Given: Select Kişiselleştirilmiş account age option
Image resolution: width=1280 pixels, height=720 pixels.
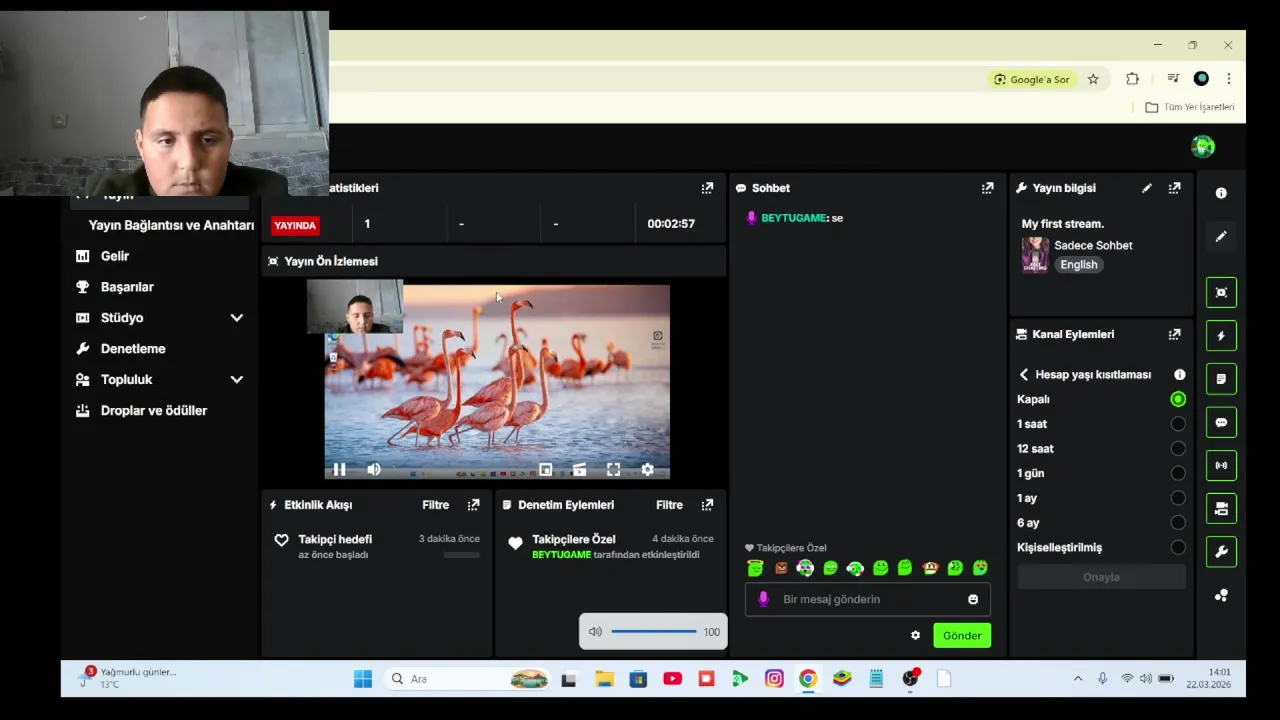Looking at the screenshot, I should 1178,547.
